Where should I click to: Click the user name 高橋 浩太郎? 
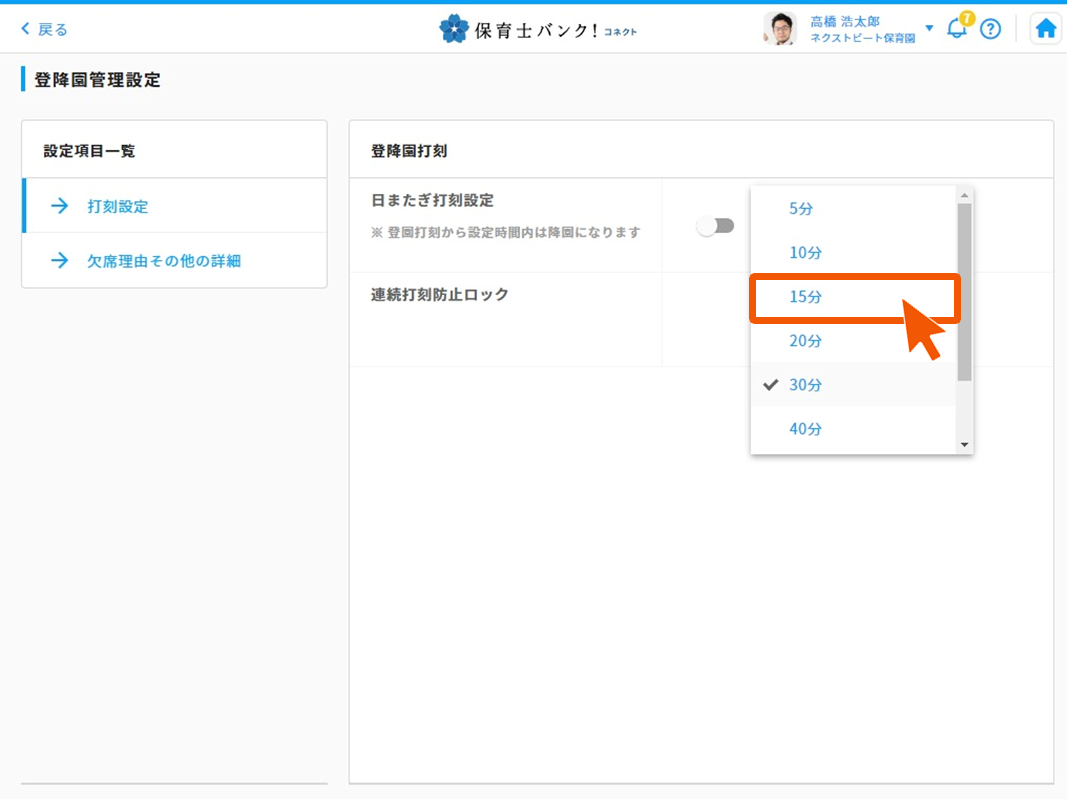(x=845, y=21)
